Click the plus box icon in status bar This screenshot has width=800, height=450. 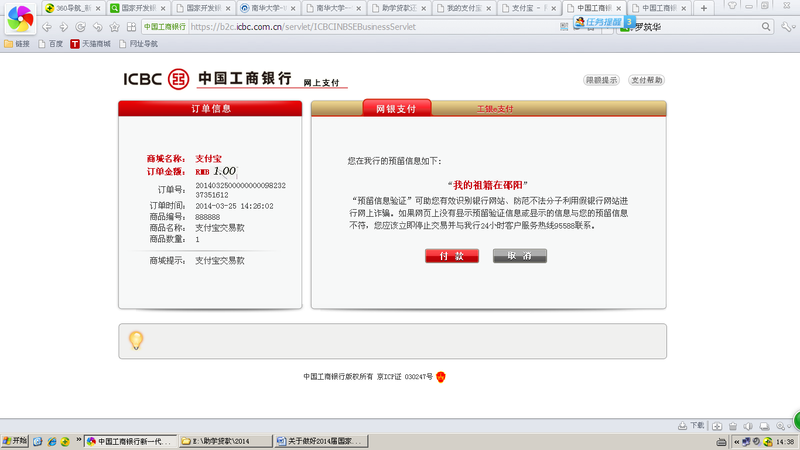point(717,426)
